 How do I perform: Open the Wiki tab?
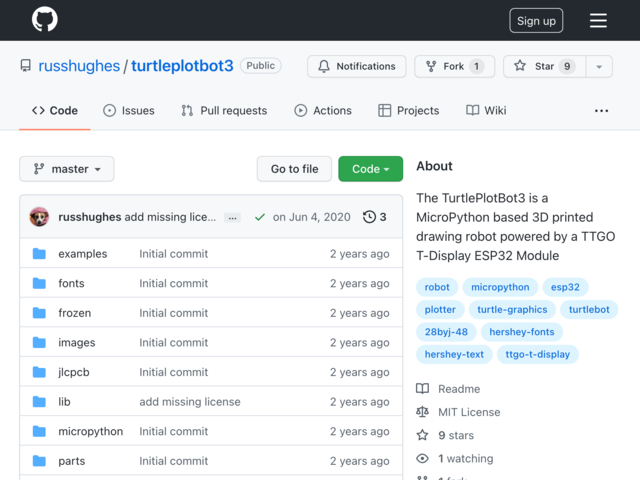coord(486,111)
